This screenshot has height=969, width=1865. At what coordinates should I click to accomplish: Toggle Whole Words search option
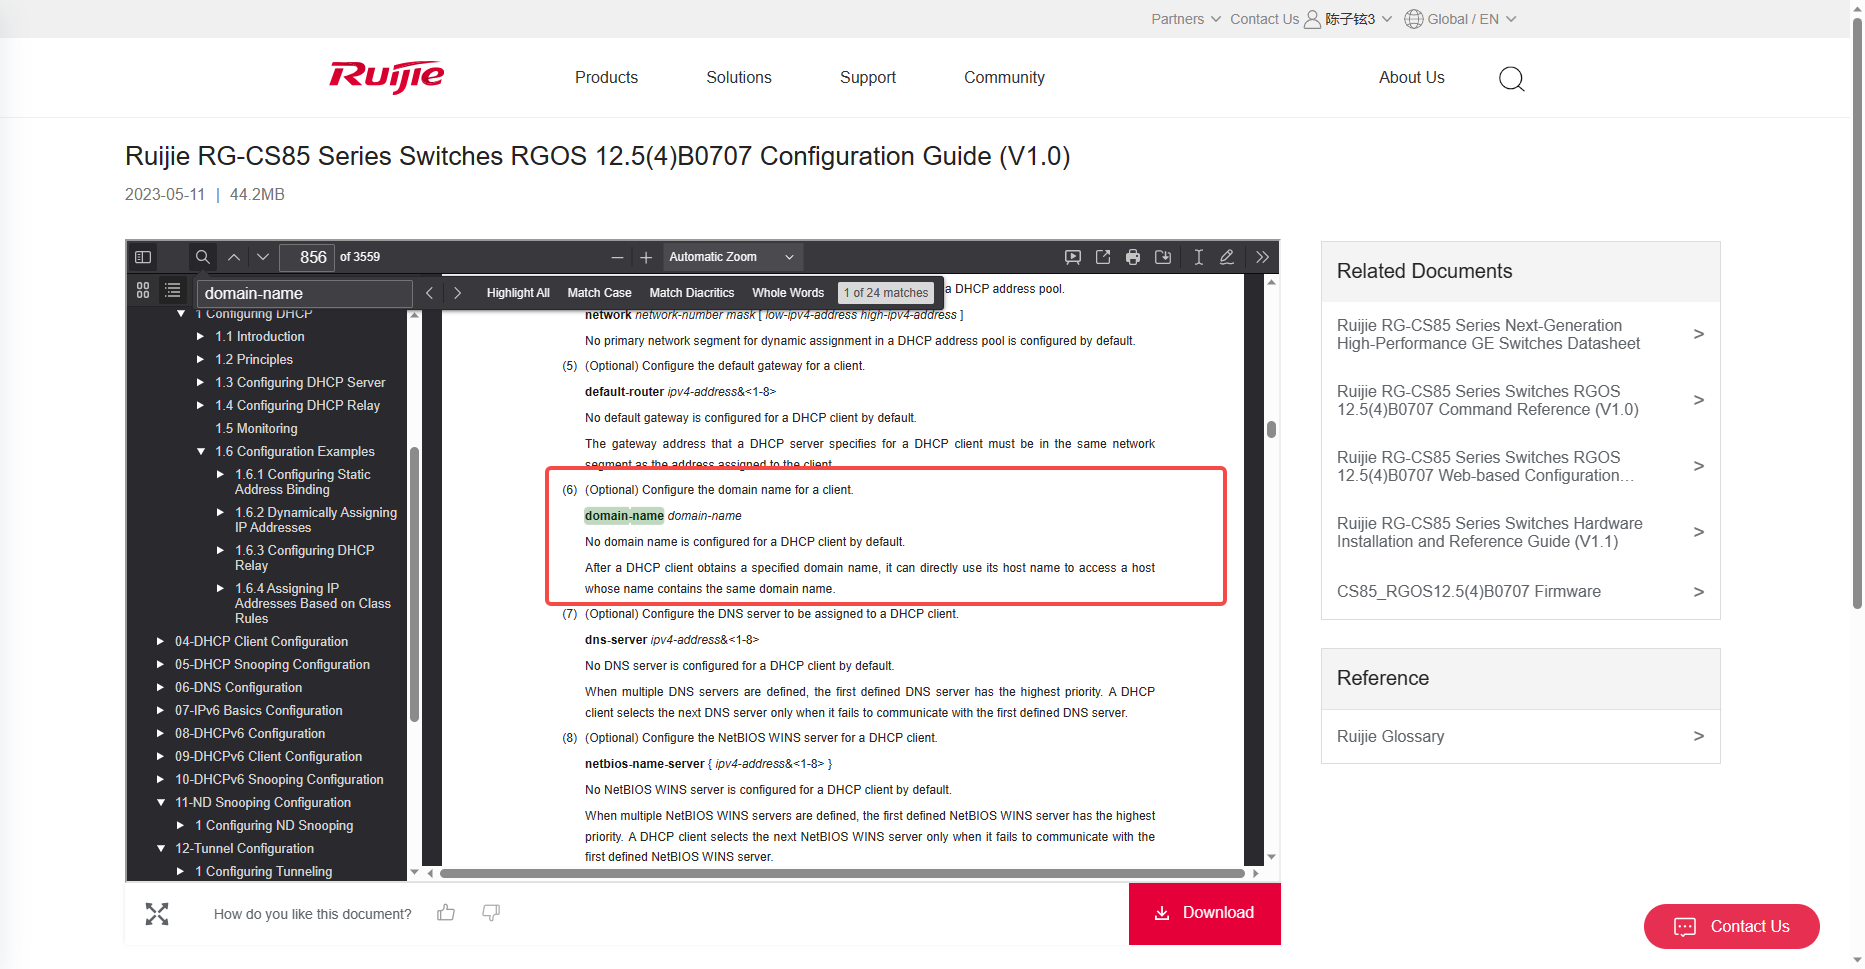click(788, 293)
